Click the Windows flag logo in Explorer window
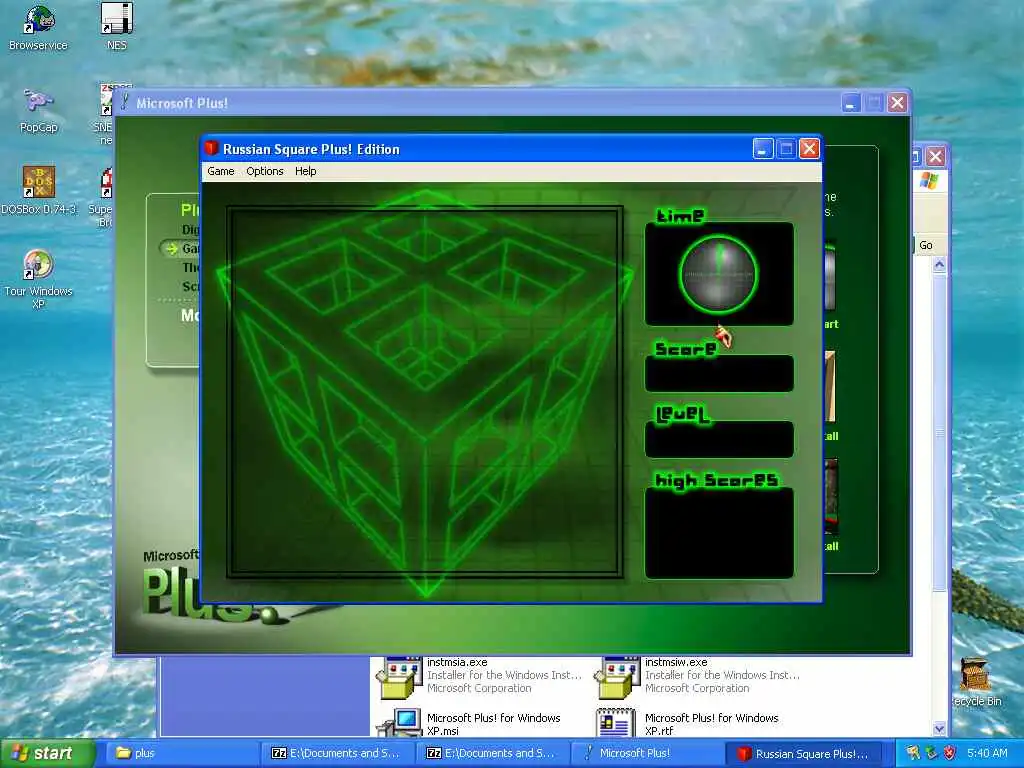This screenshot has height=768, width=1024. pos(929,182)
